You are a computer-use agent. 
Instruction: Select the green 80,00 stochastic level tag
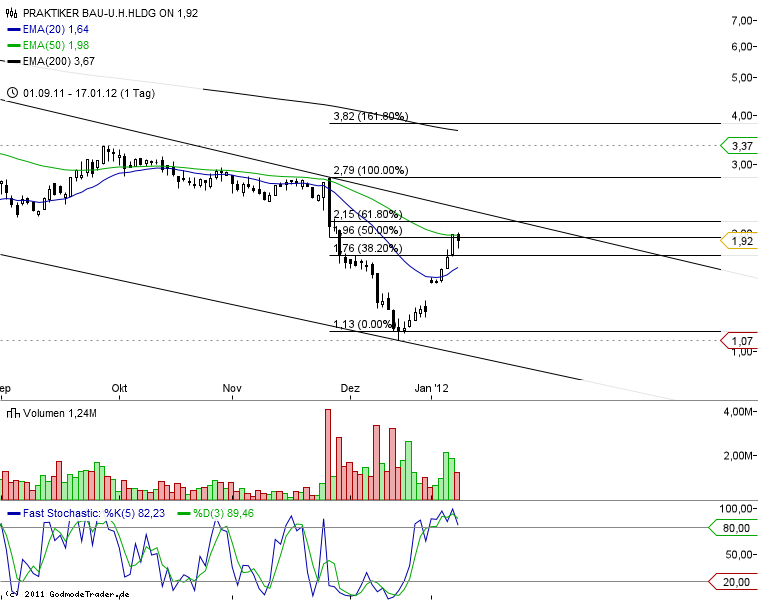click(x=732, y=528)
